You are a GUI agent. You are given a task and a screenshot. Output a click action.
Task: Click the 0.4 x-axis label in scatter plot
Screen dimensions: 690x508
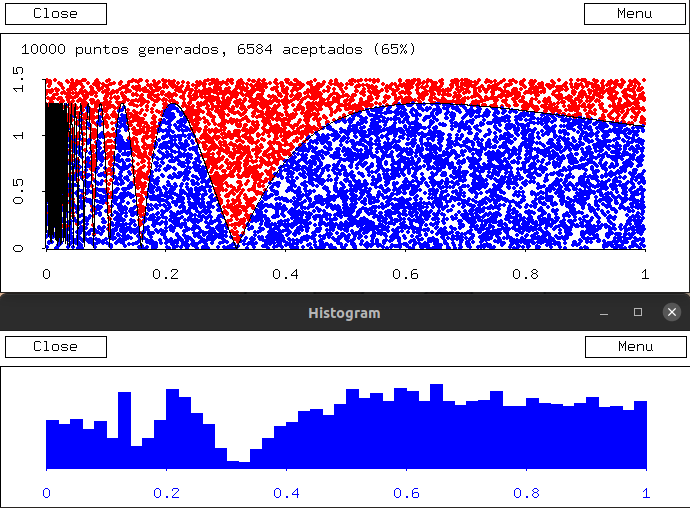(x=285, y=274)
